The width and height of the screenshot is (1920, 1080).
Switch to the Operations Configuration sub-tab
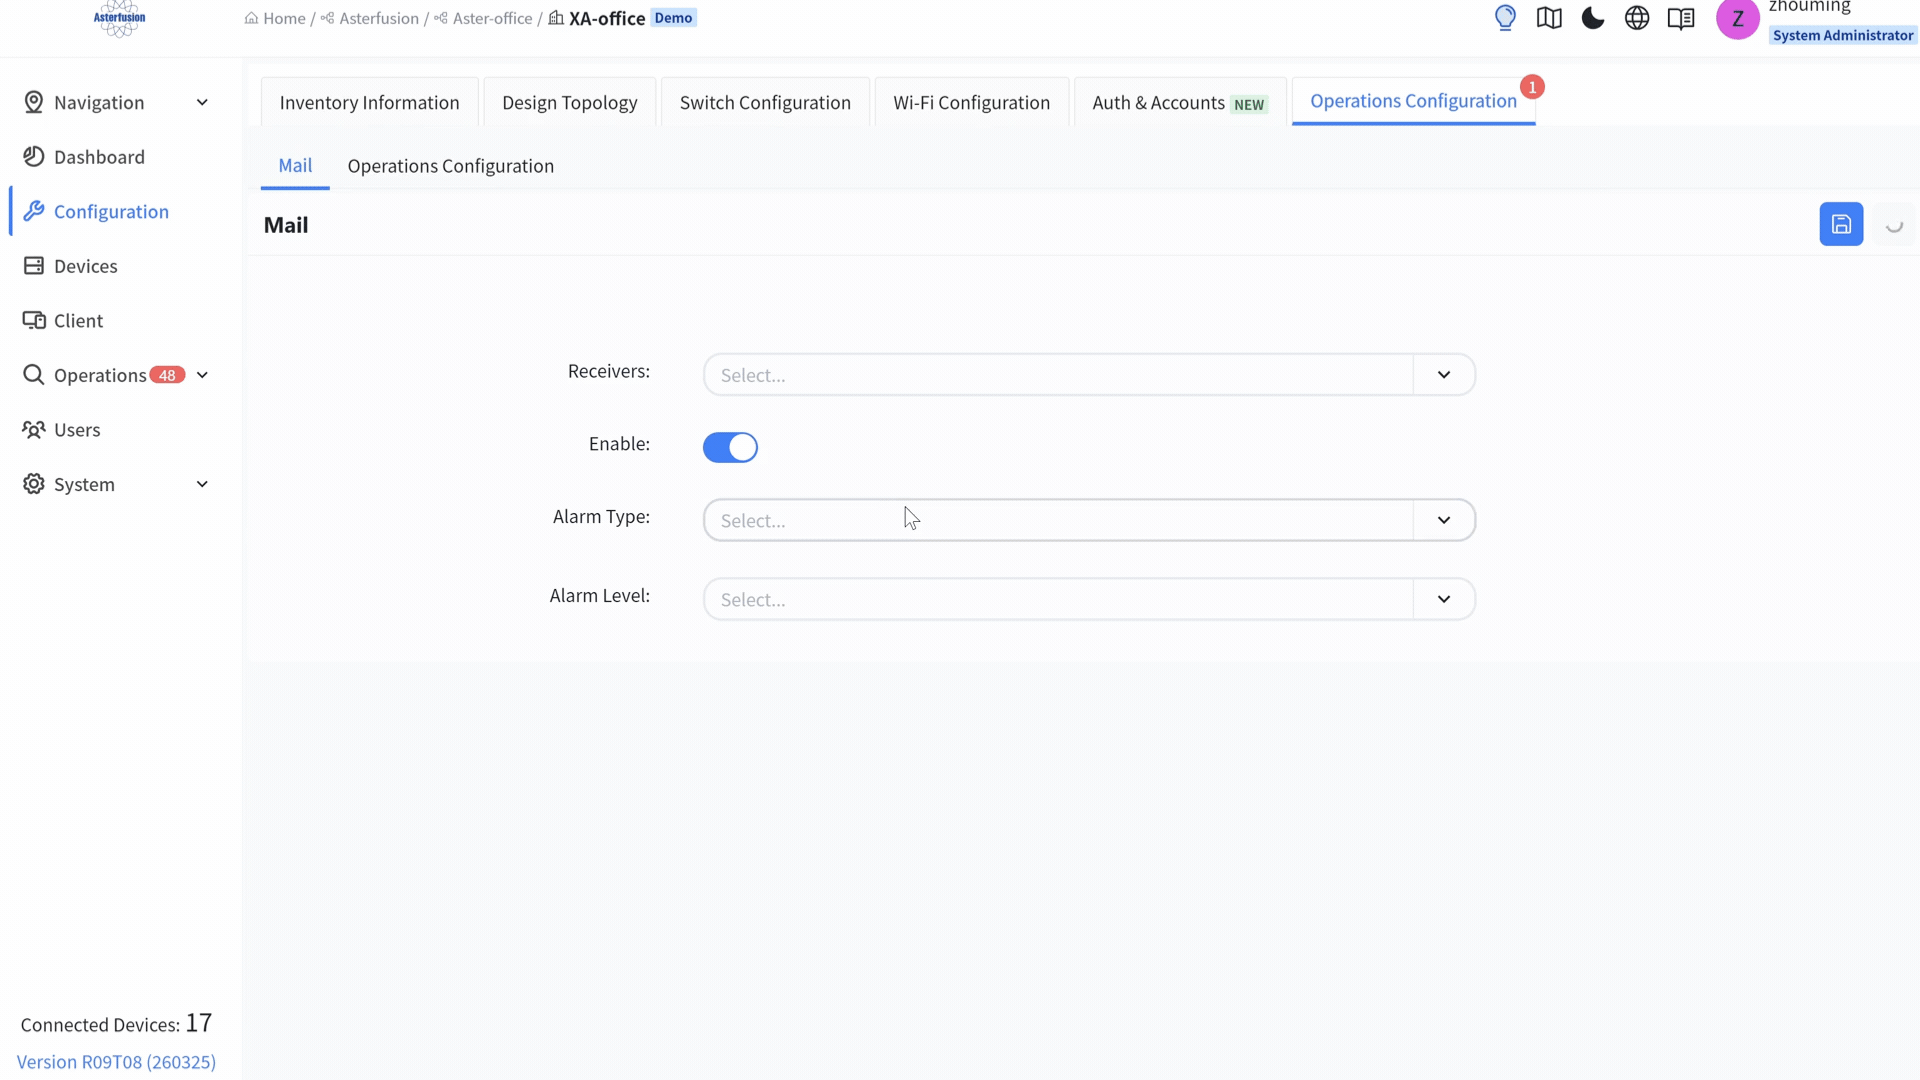click(x=451, y=166)
